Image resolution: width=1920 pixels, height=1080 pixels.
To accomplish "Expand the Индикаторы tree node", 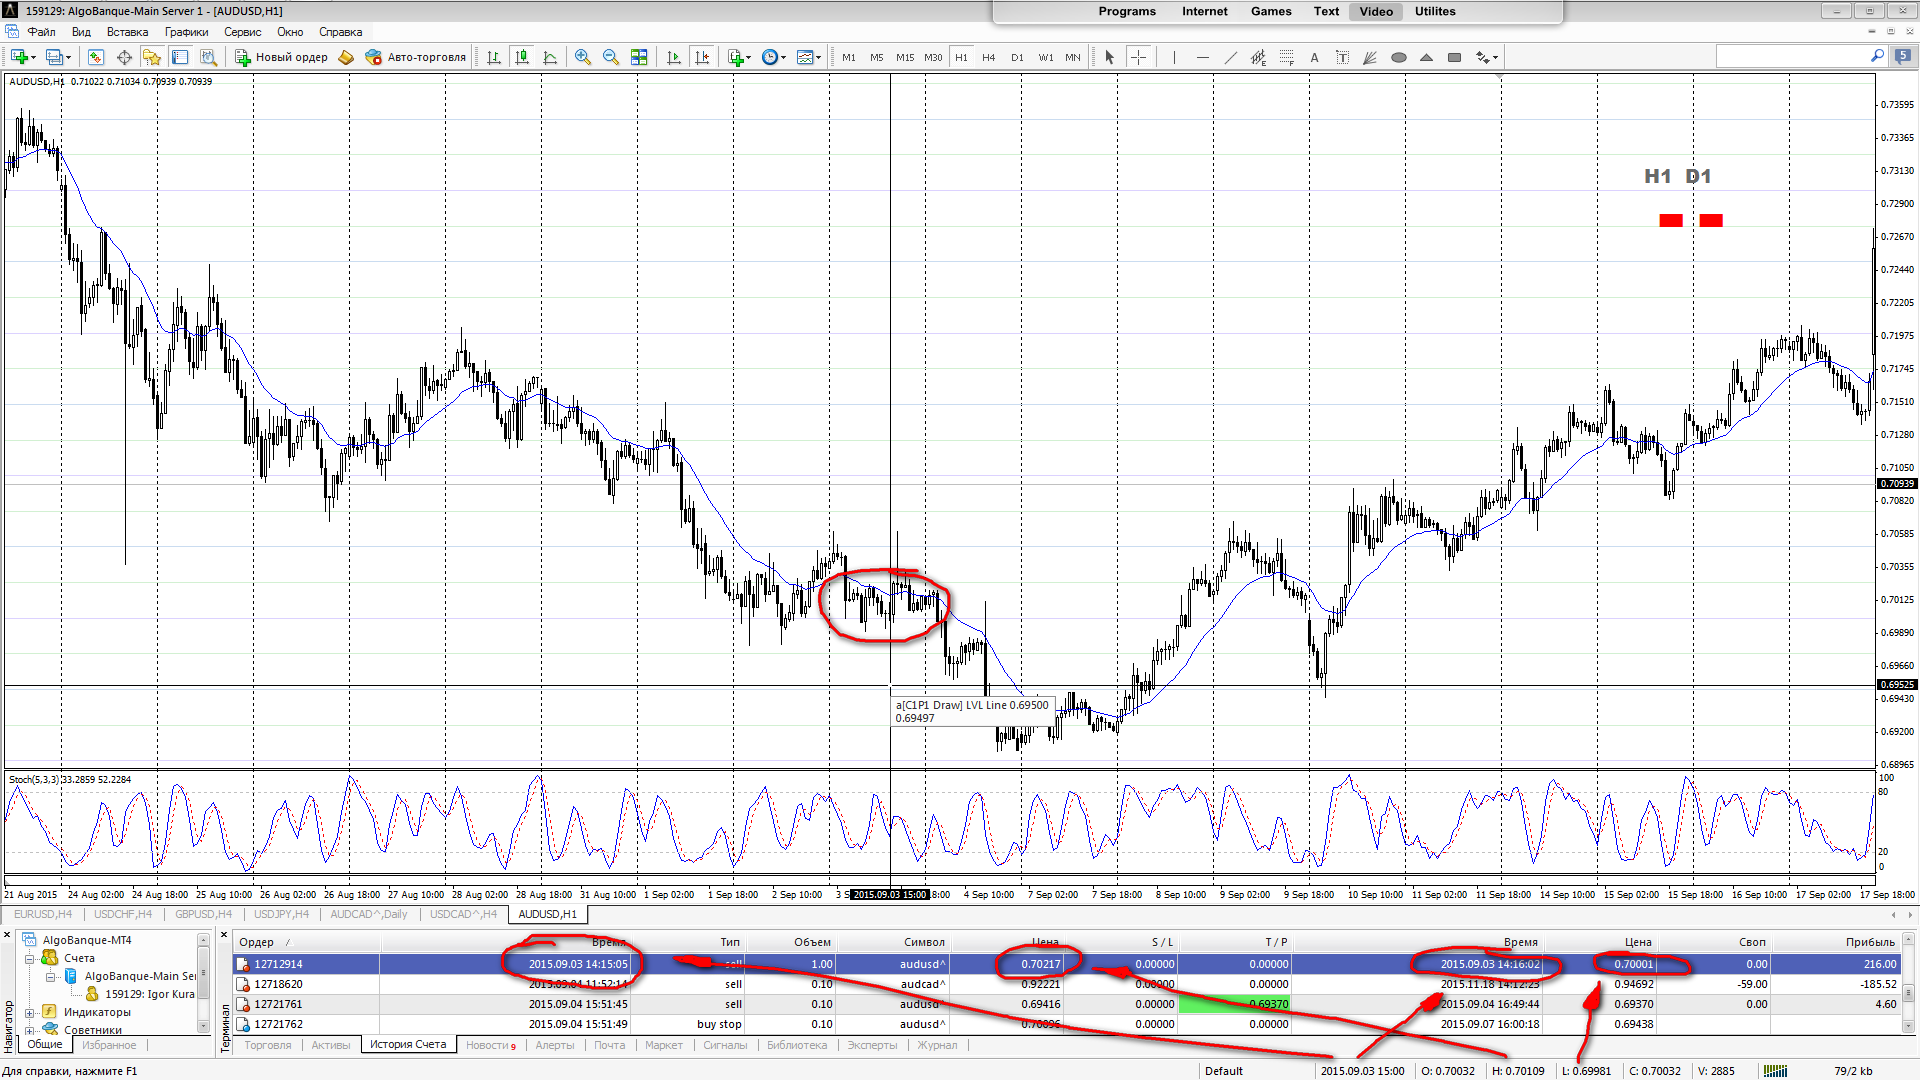I will click(x=30, y=1012).
